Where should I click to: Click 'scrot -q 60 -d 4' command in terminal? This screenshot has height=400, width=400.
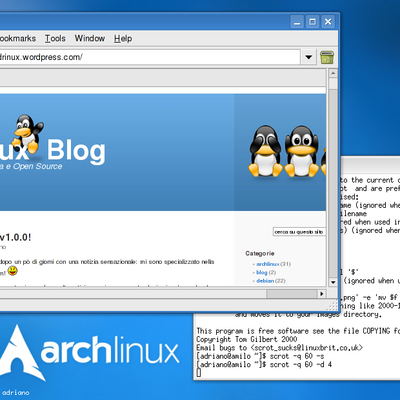click(301, 364)
